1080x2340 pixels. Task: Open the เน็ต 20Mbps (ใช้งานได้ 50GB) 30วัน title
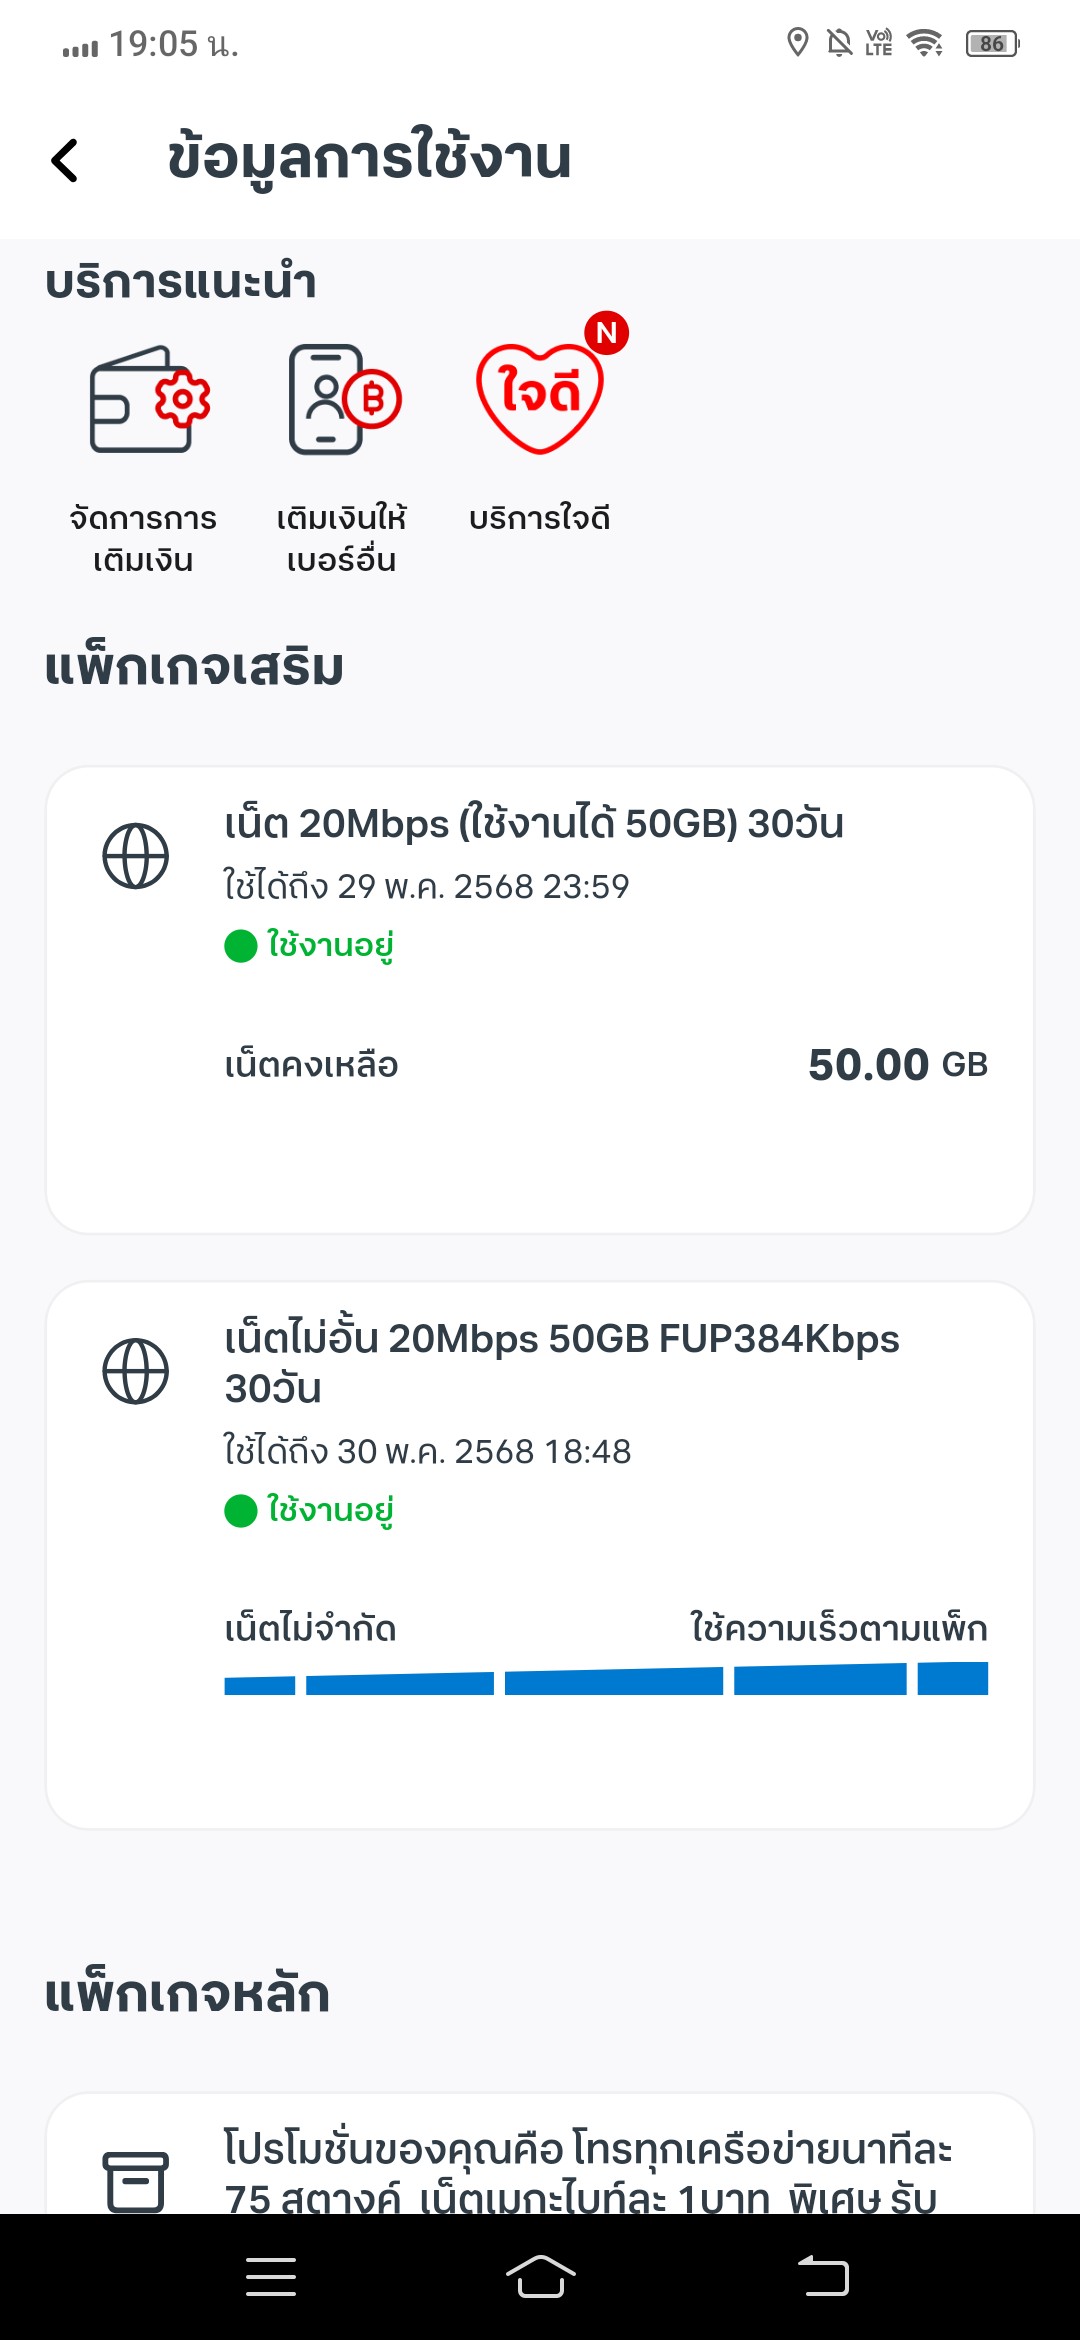point(534,824)
